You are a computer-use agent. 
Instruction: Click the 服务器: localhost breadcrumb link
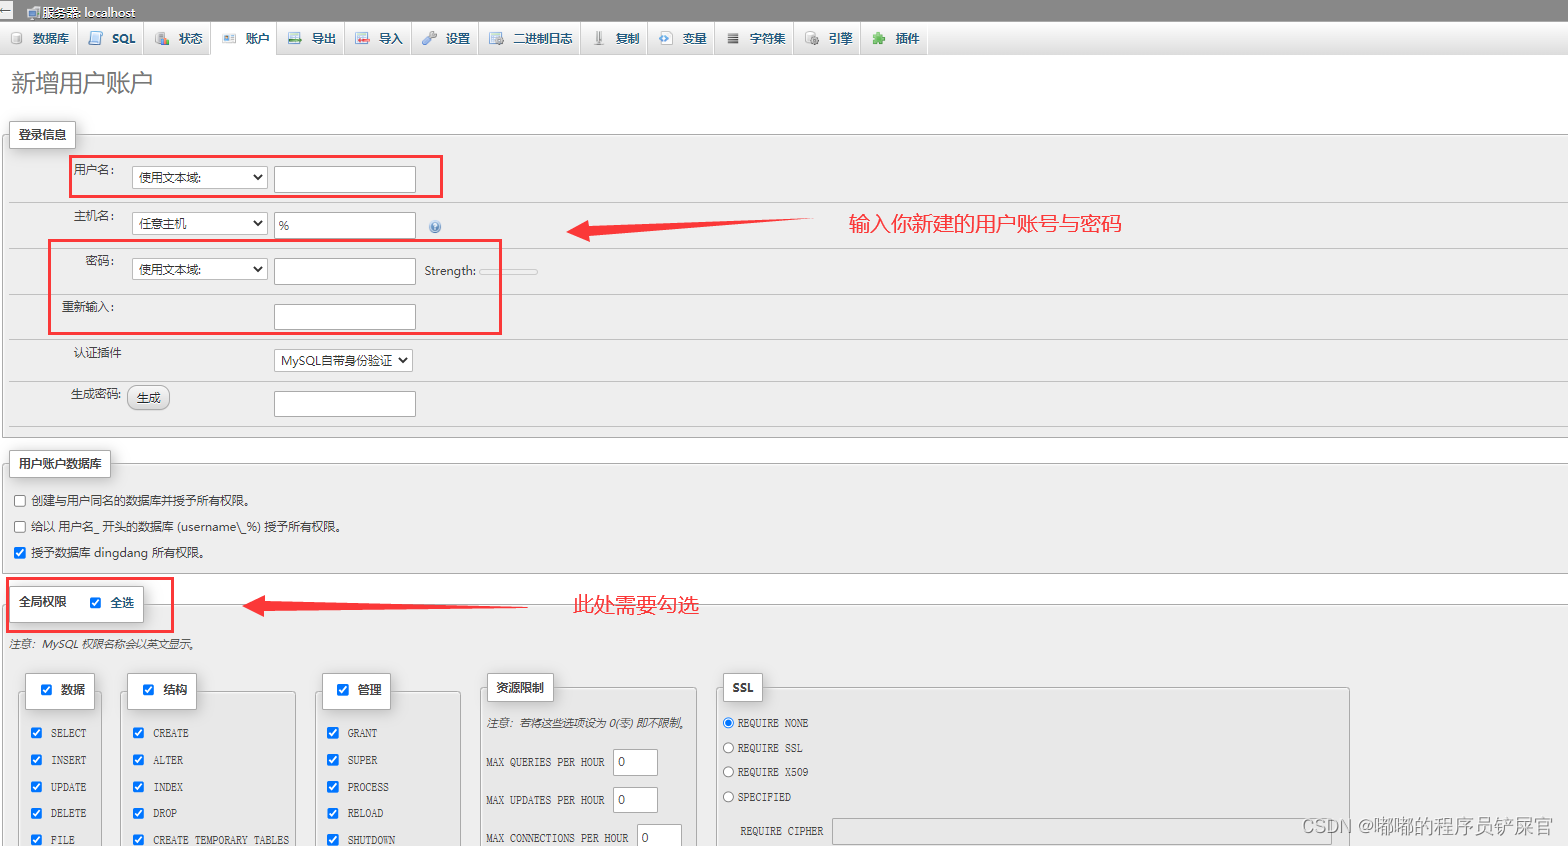point(88,12)
